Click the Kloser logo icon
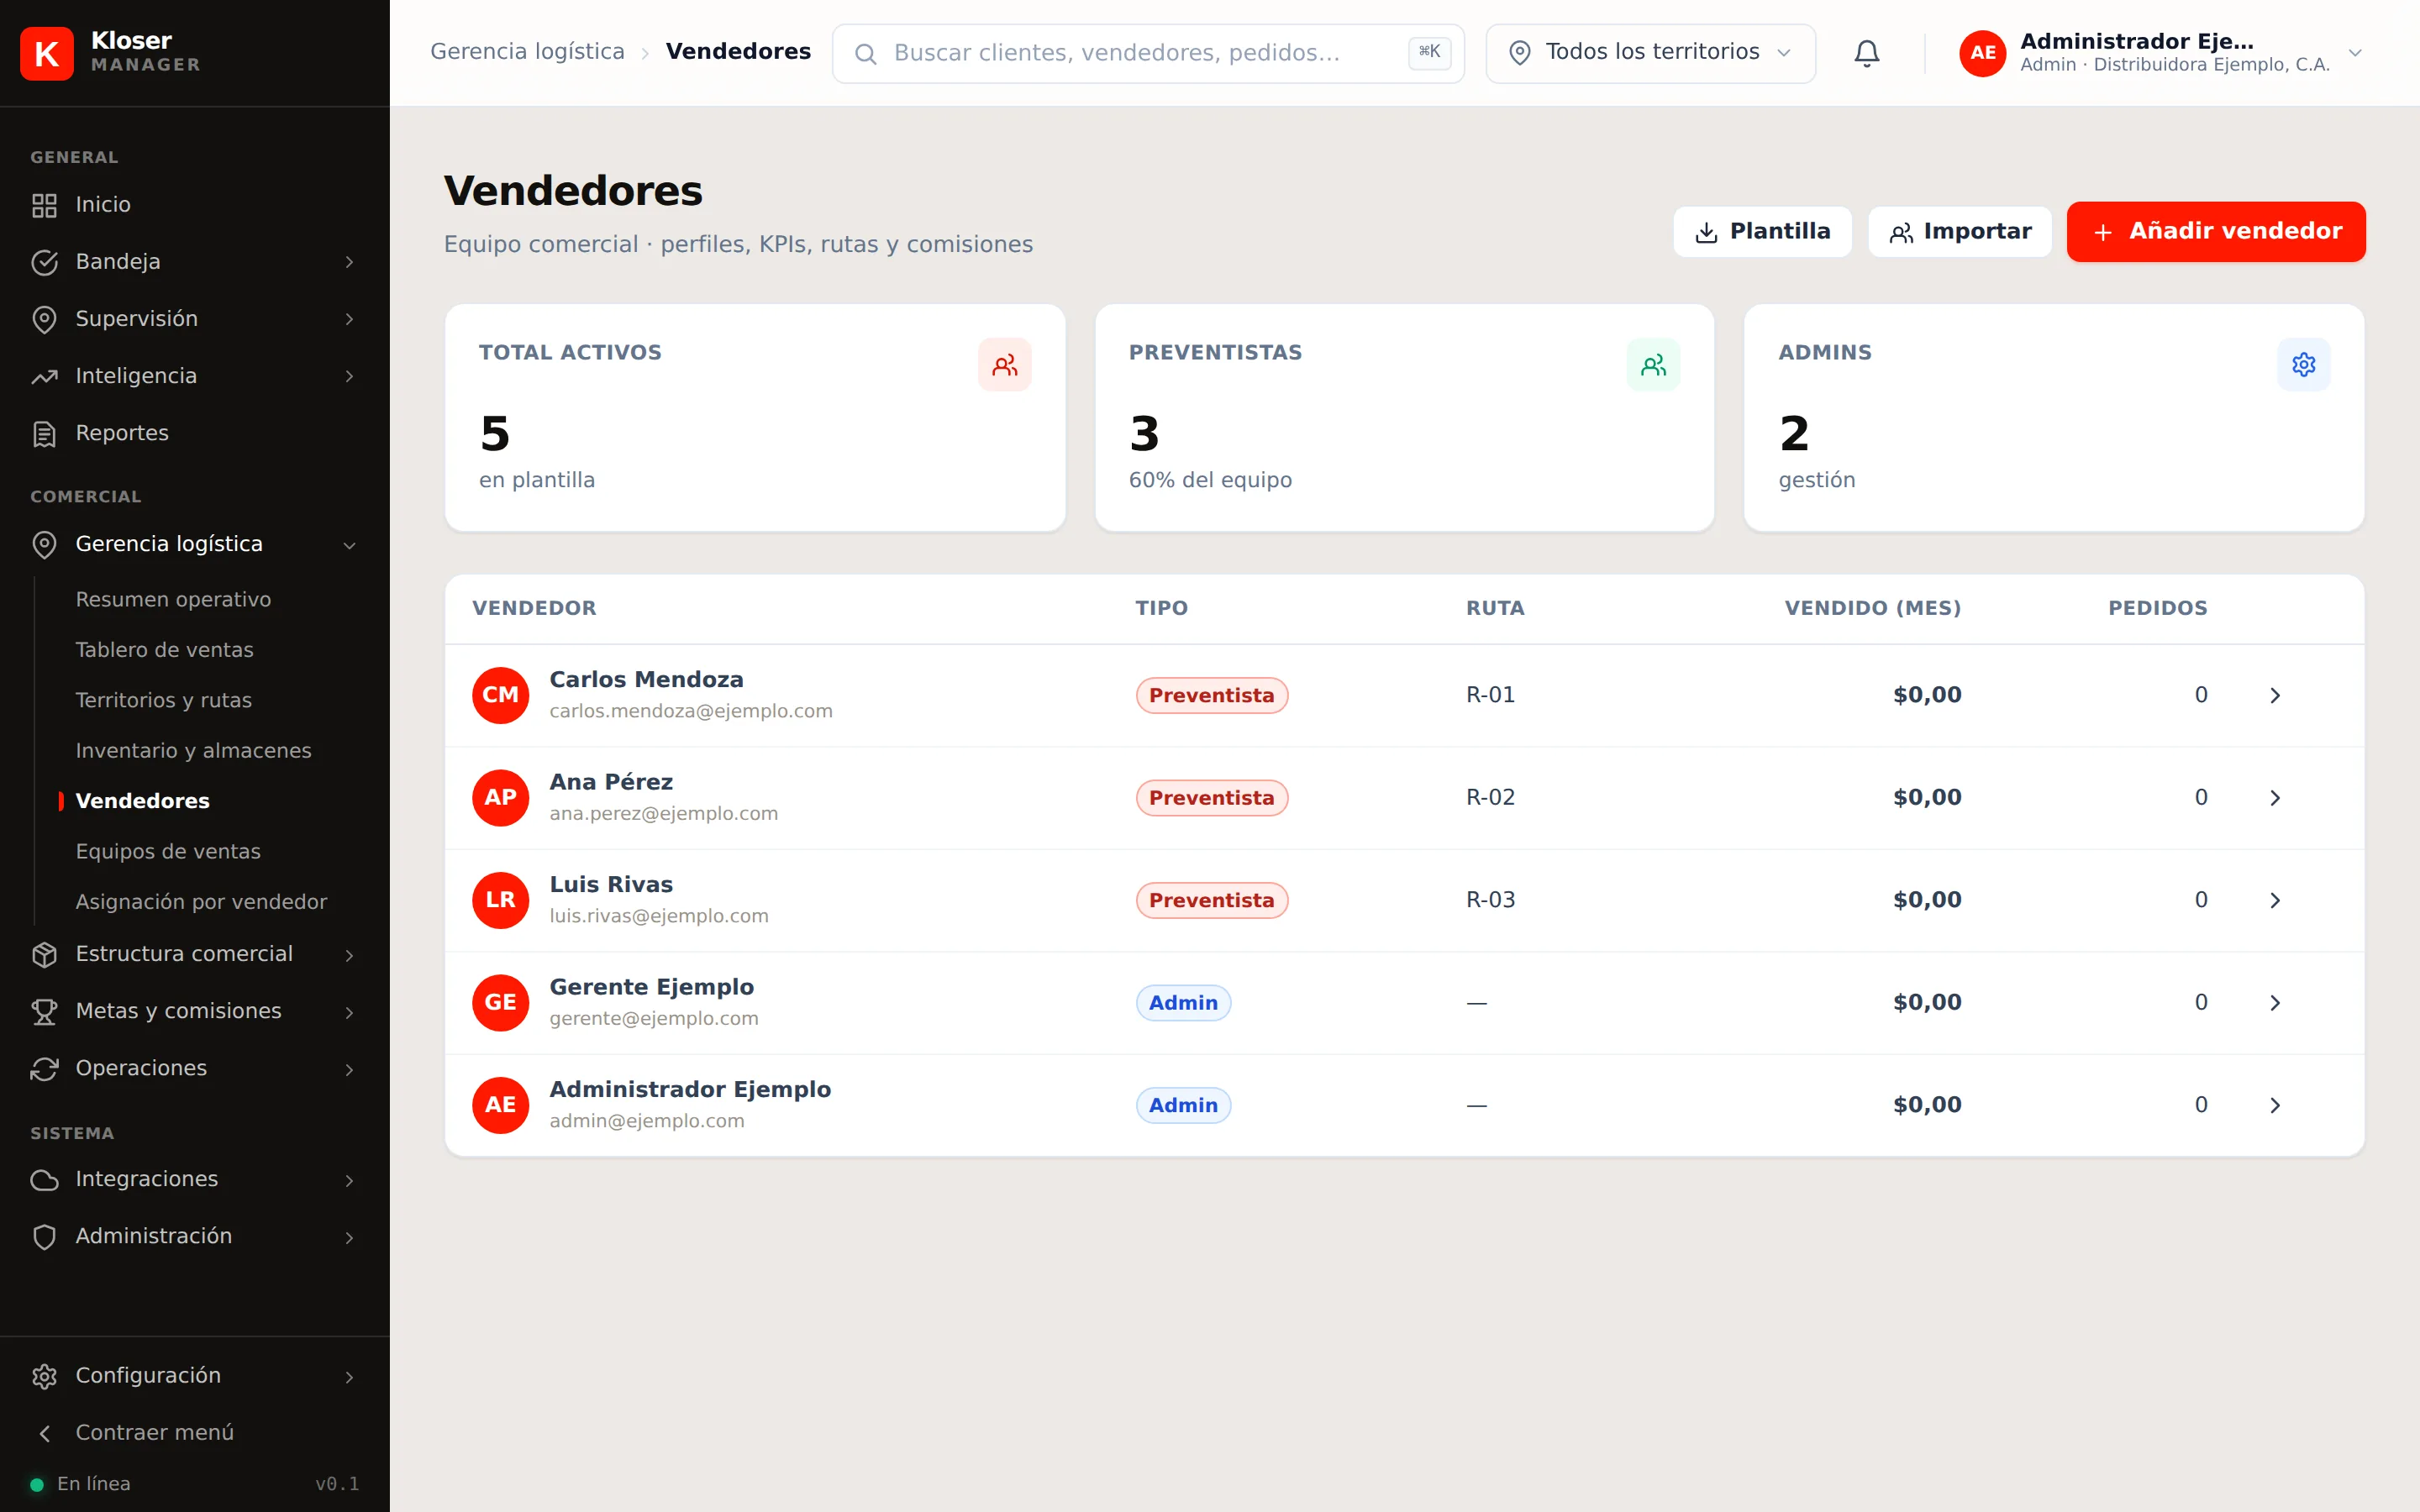This screenshot has height=1512, width=2420. [x=46, y=53]
